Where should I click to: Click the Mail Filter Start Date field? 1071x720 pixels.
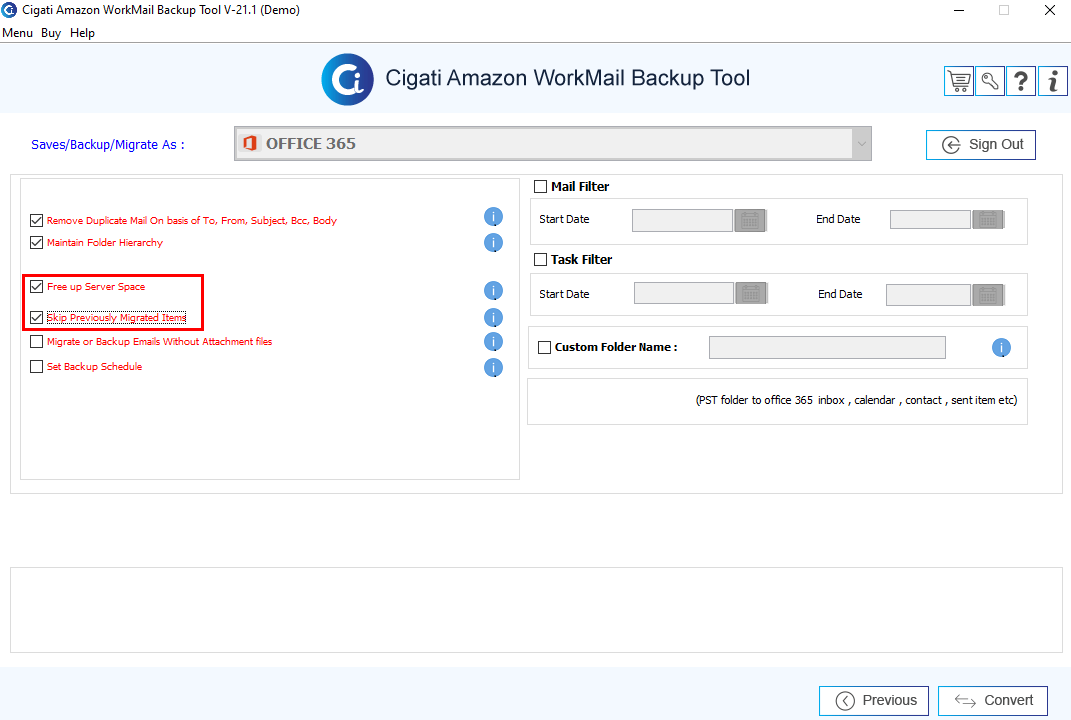682,220
